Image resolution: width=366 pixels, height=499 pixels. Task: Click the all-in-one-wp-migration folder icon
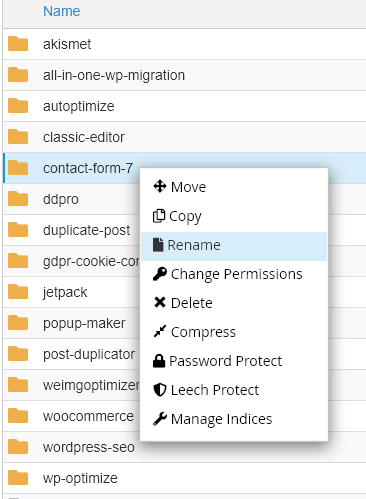pyautogui.click(x=18, y=75)
